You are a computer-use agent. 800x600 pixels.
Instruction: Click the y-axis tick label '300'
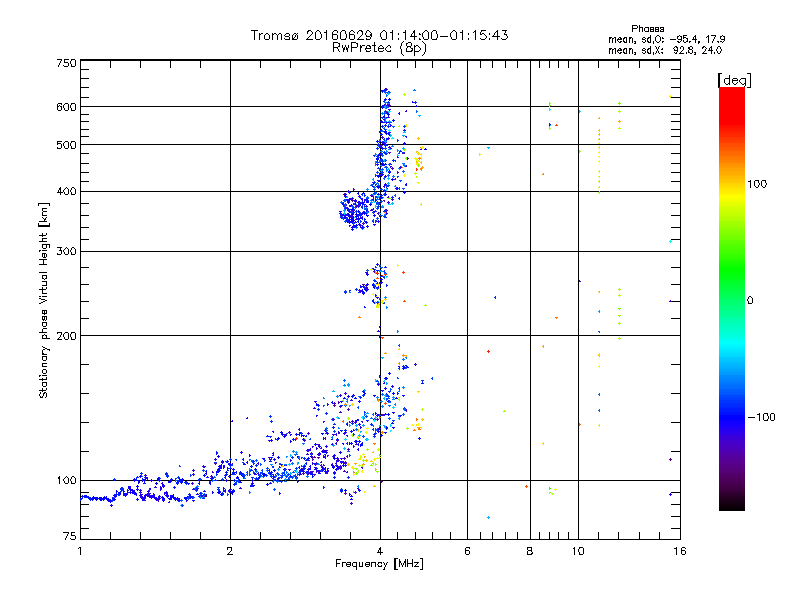66,252
